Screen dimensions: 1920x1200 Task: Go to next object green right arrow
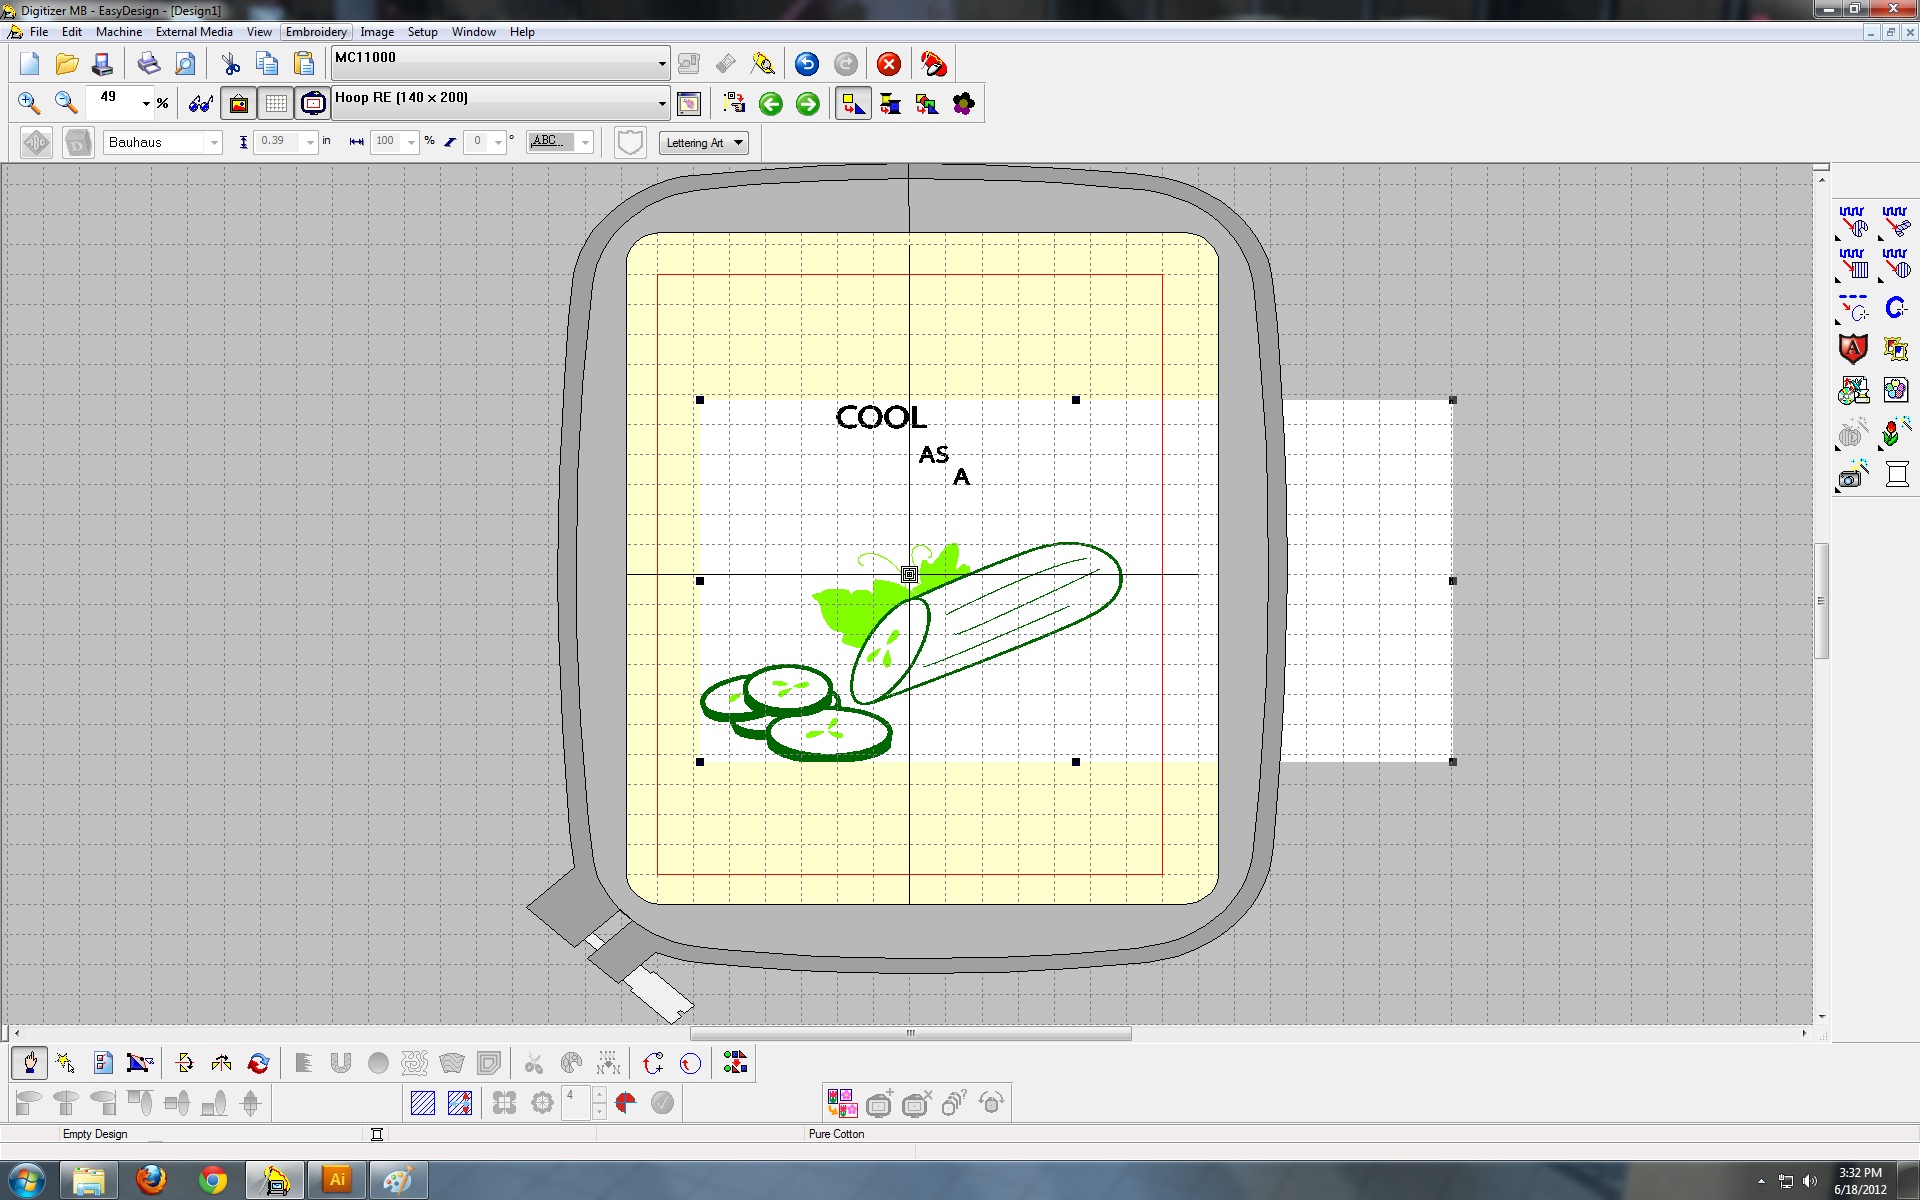pos(807,104)
